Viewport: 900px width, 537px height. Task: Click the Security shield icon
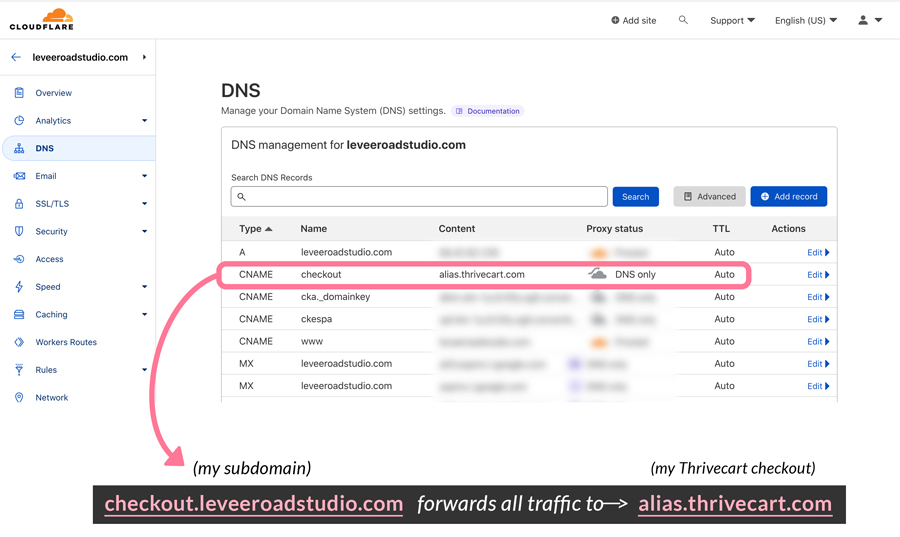(19, 231)
